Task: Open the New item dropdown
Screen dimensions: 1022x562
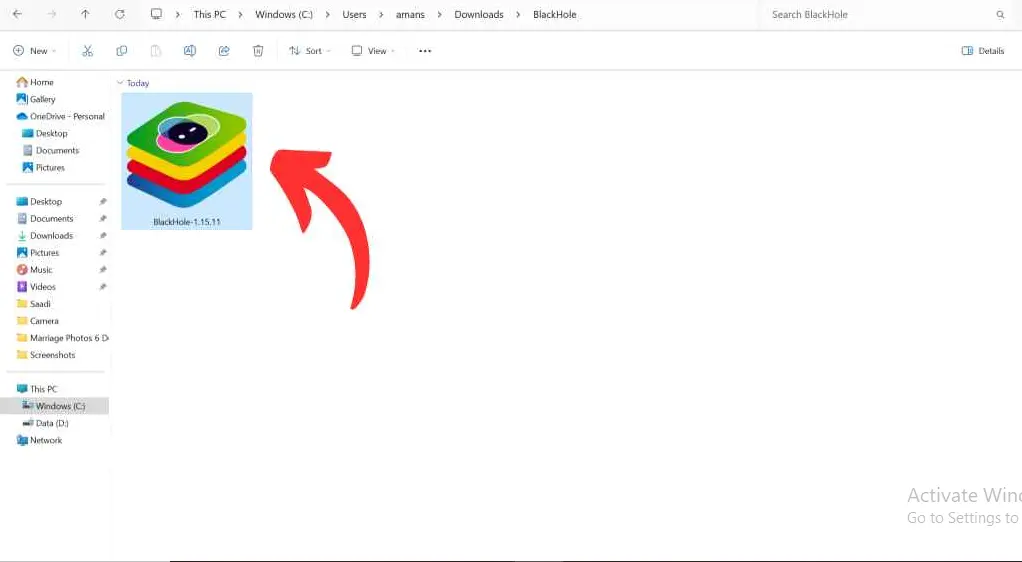Action: pos(35,51)
